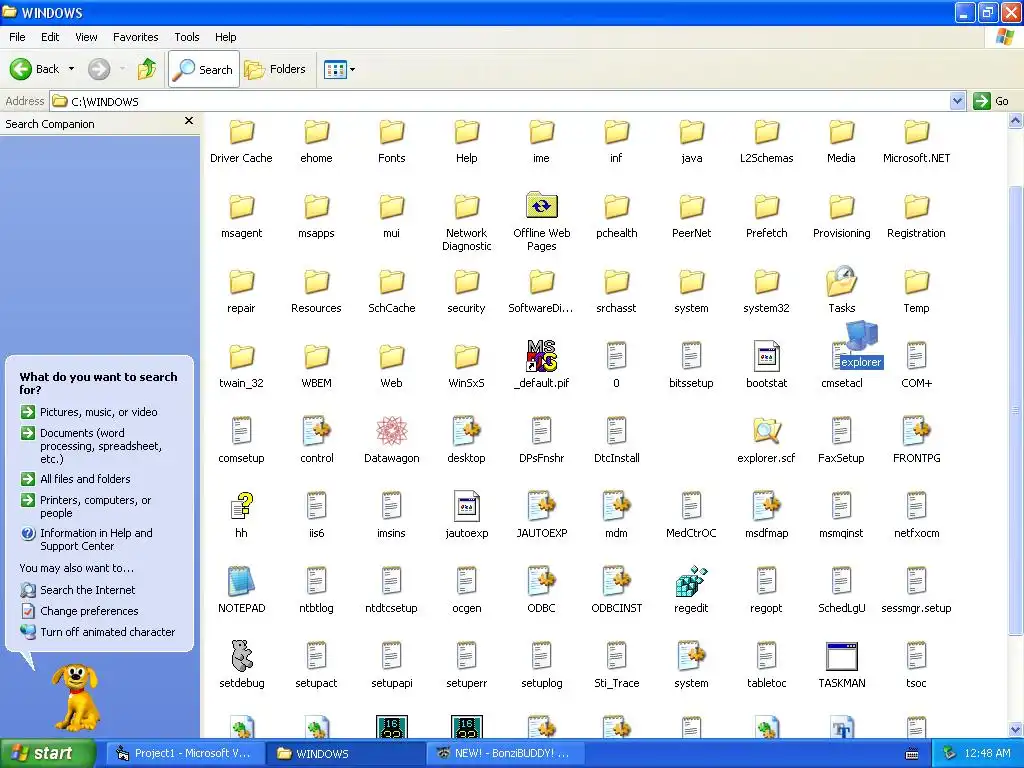Click the Forward navigation arrow

[99, 69]
